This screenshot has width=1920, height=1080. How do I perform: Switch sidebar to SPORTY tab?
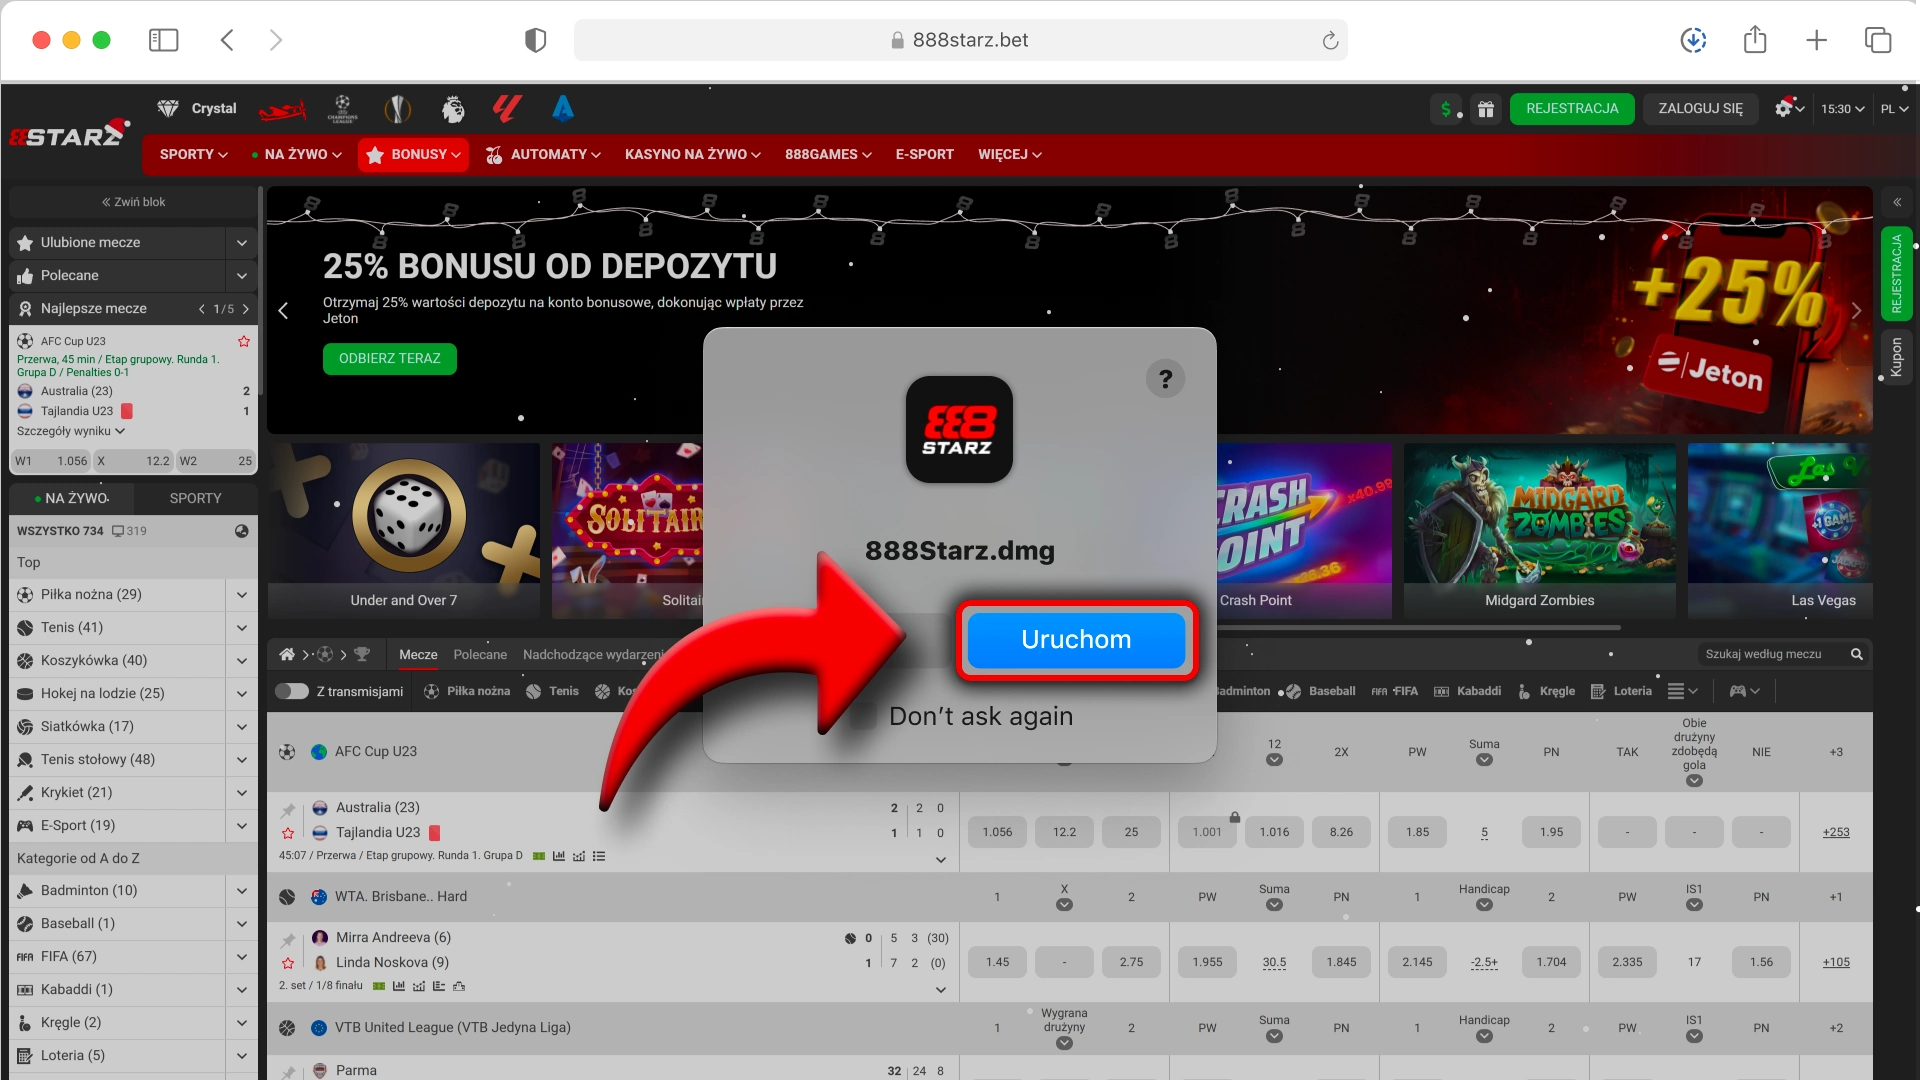(195, 498)
